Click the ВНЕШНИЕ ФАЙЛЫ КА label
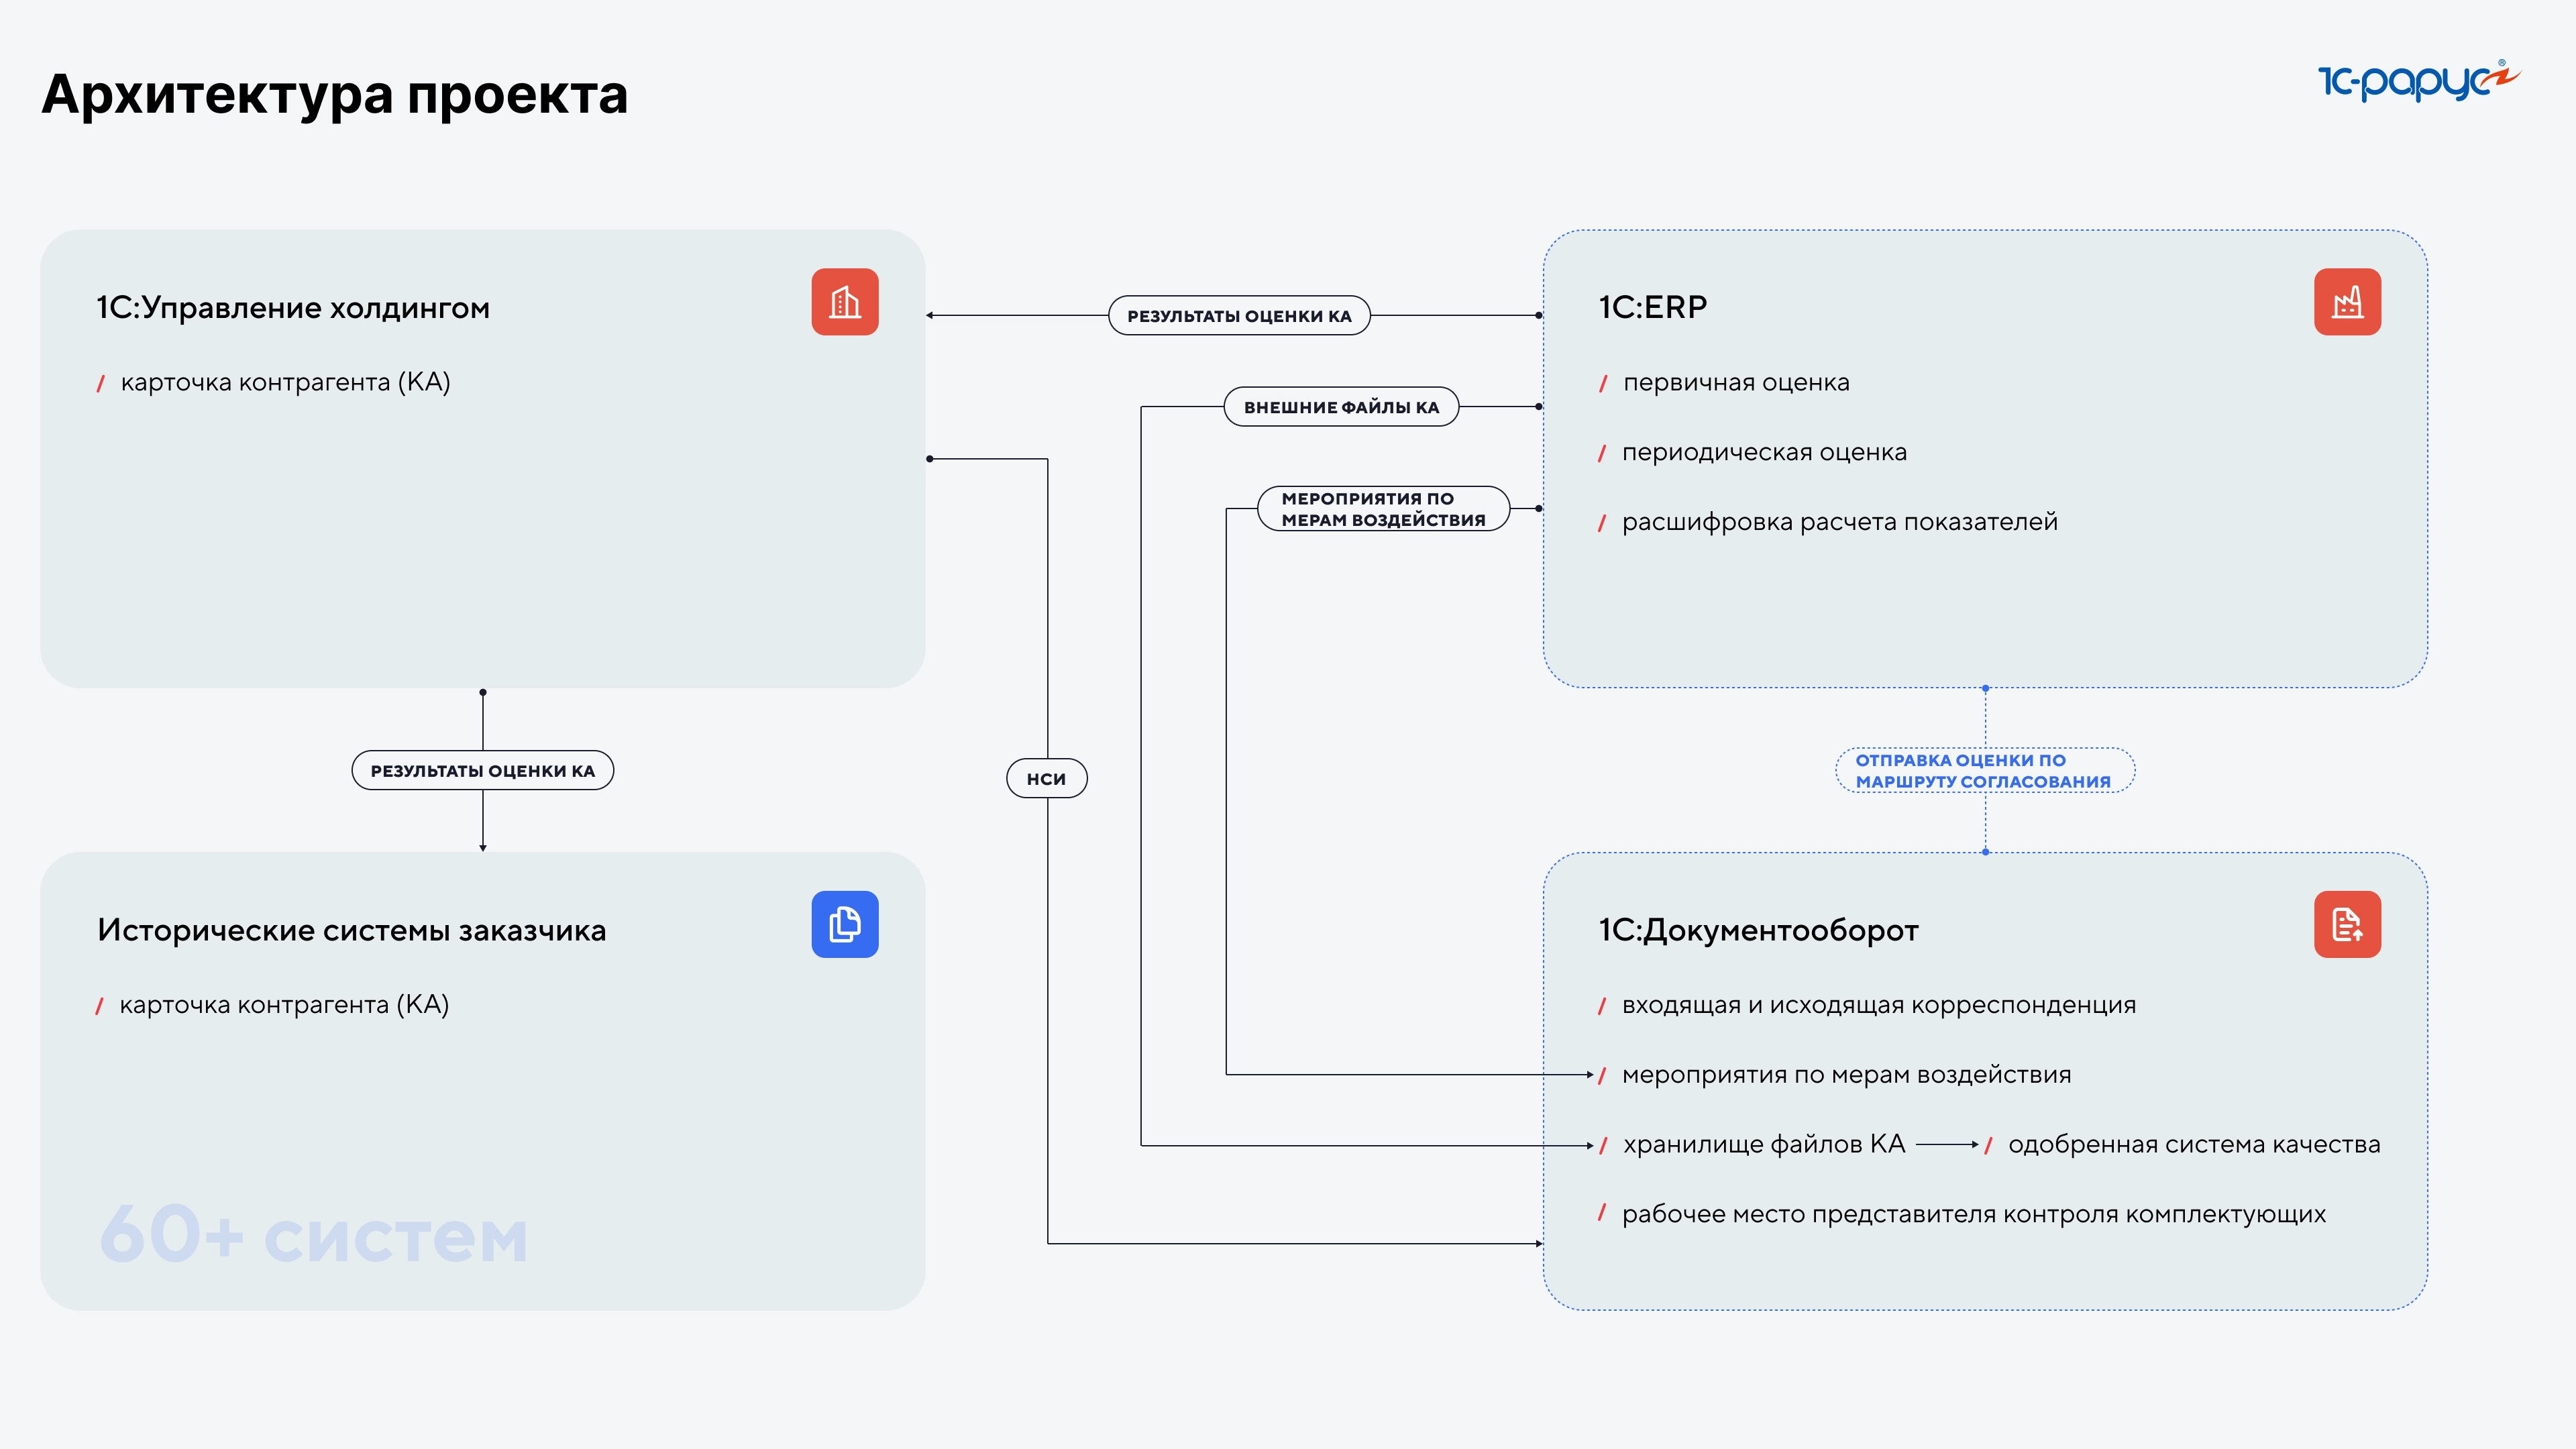 (x=1340, y=407)
